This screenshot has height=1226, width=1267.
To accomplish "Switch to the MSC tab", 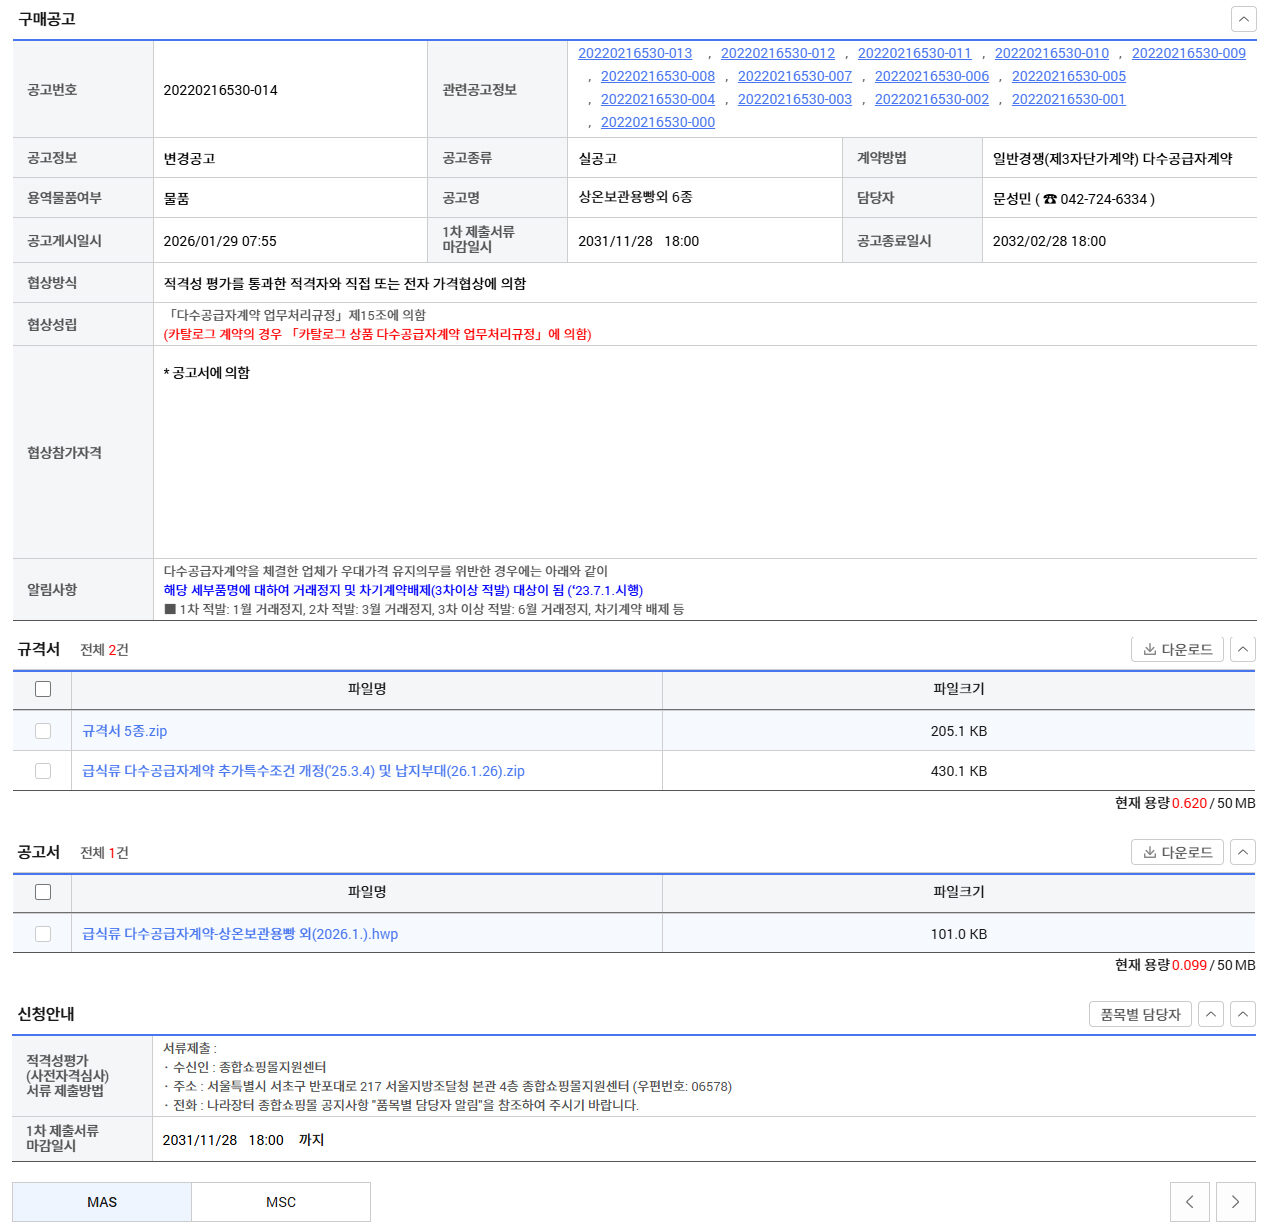I will click(281, 1202).
